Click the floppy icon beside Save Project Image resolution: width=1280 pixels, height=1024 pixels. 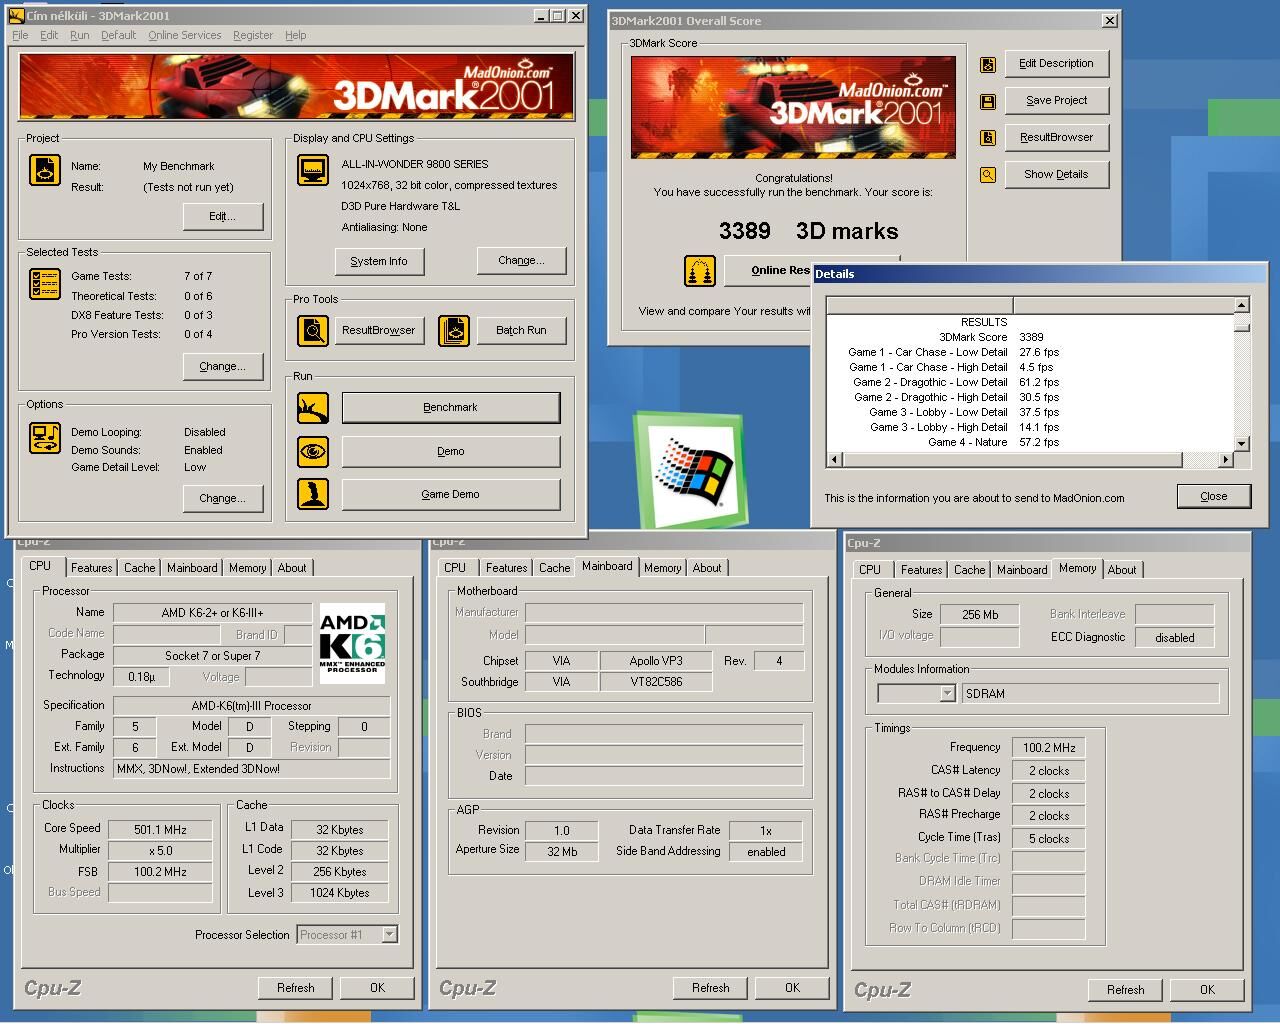click(988, 101)
